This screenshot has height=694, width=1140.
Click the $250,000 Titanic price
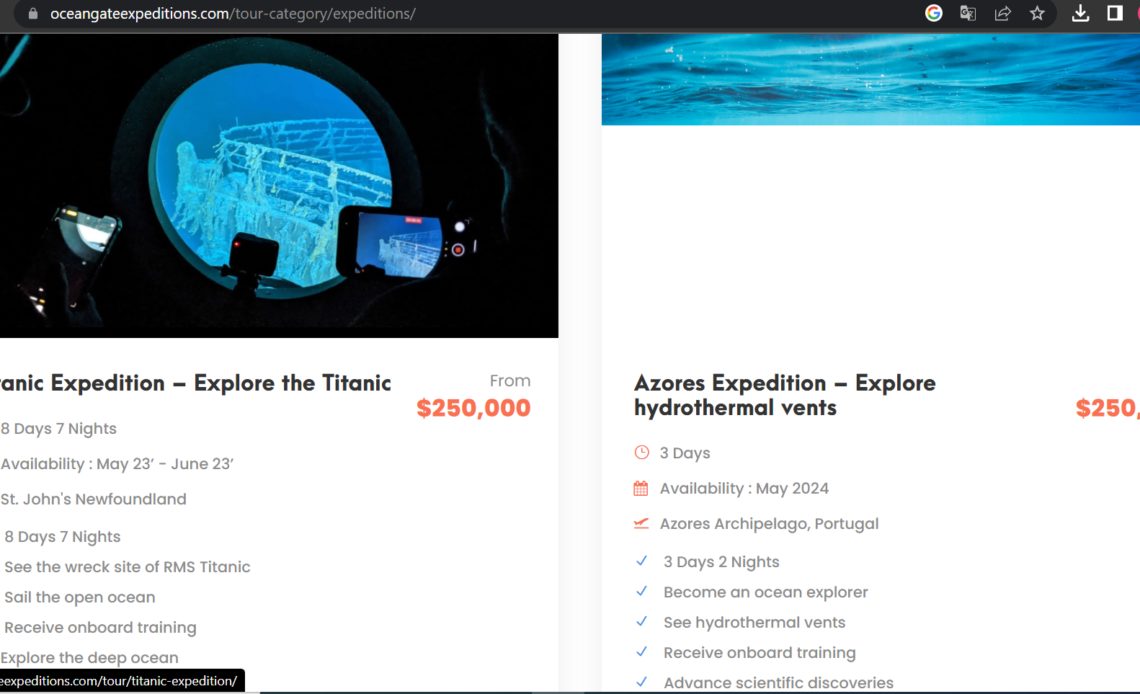tap(473, 408)
